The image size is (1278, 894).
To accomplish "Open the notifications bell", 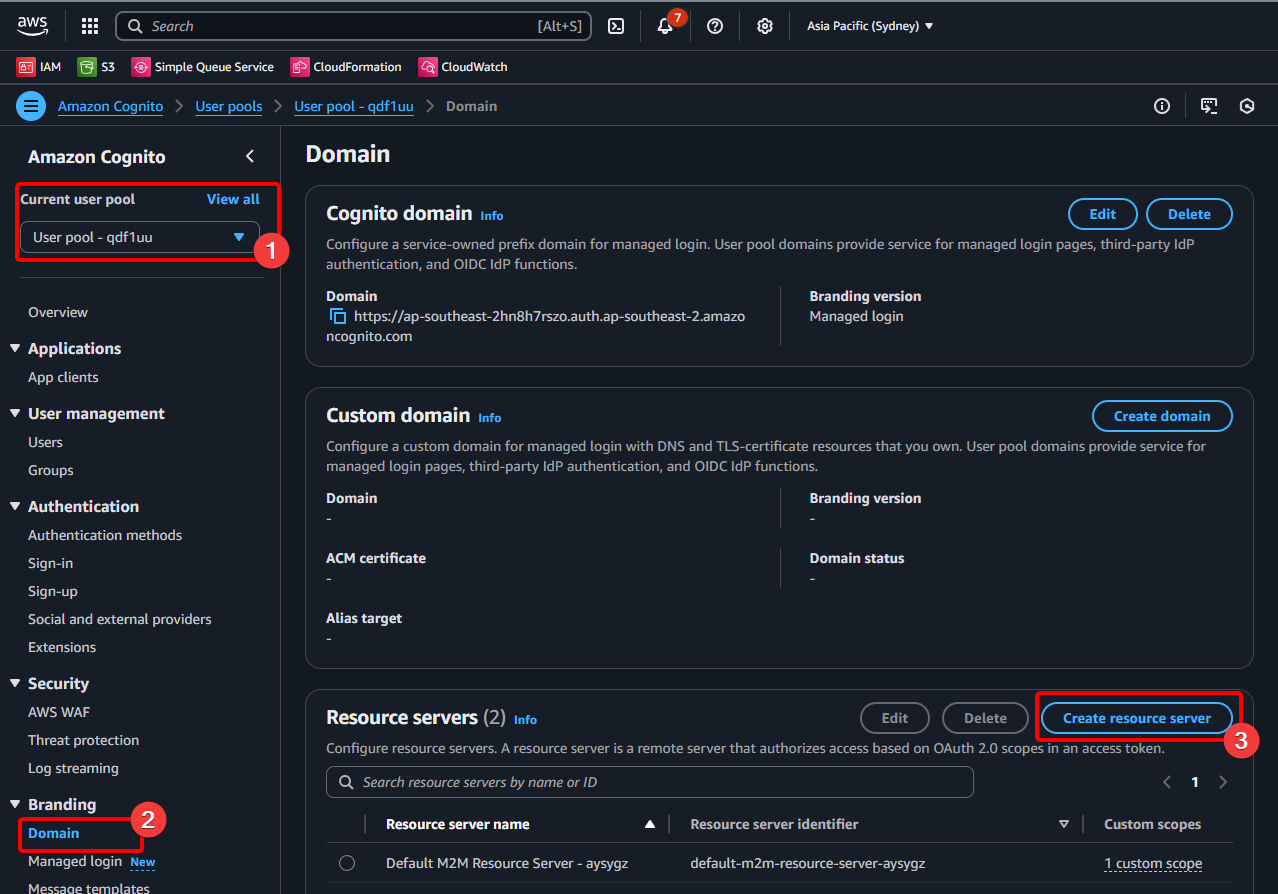I will (665, 26).
